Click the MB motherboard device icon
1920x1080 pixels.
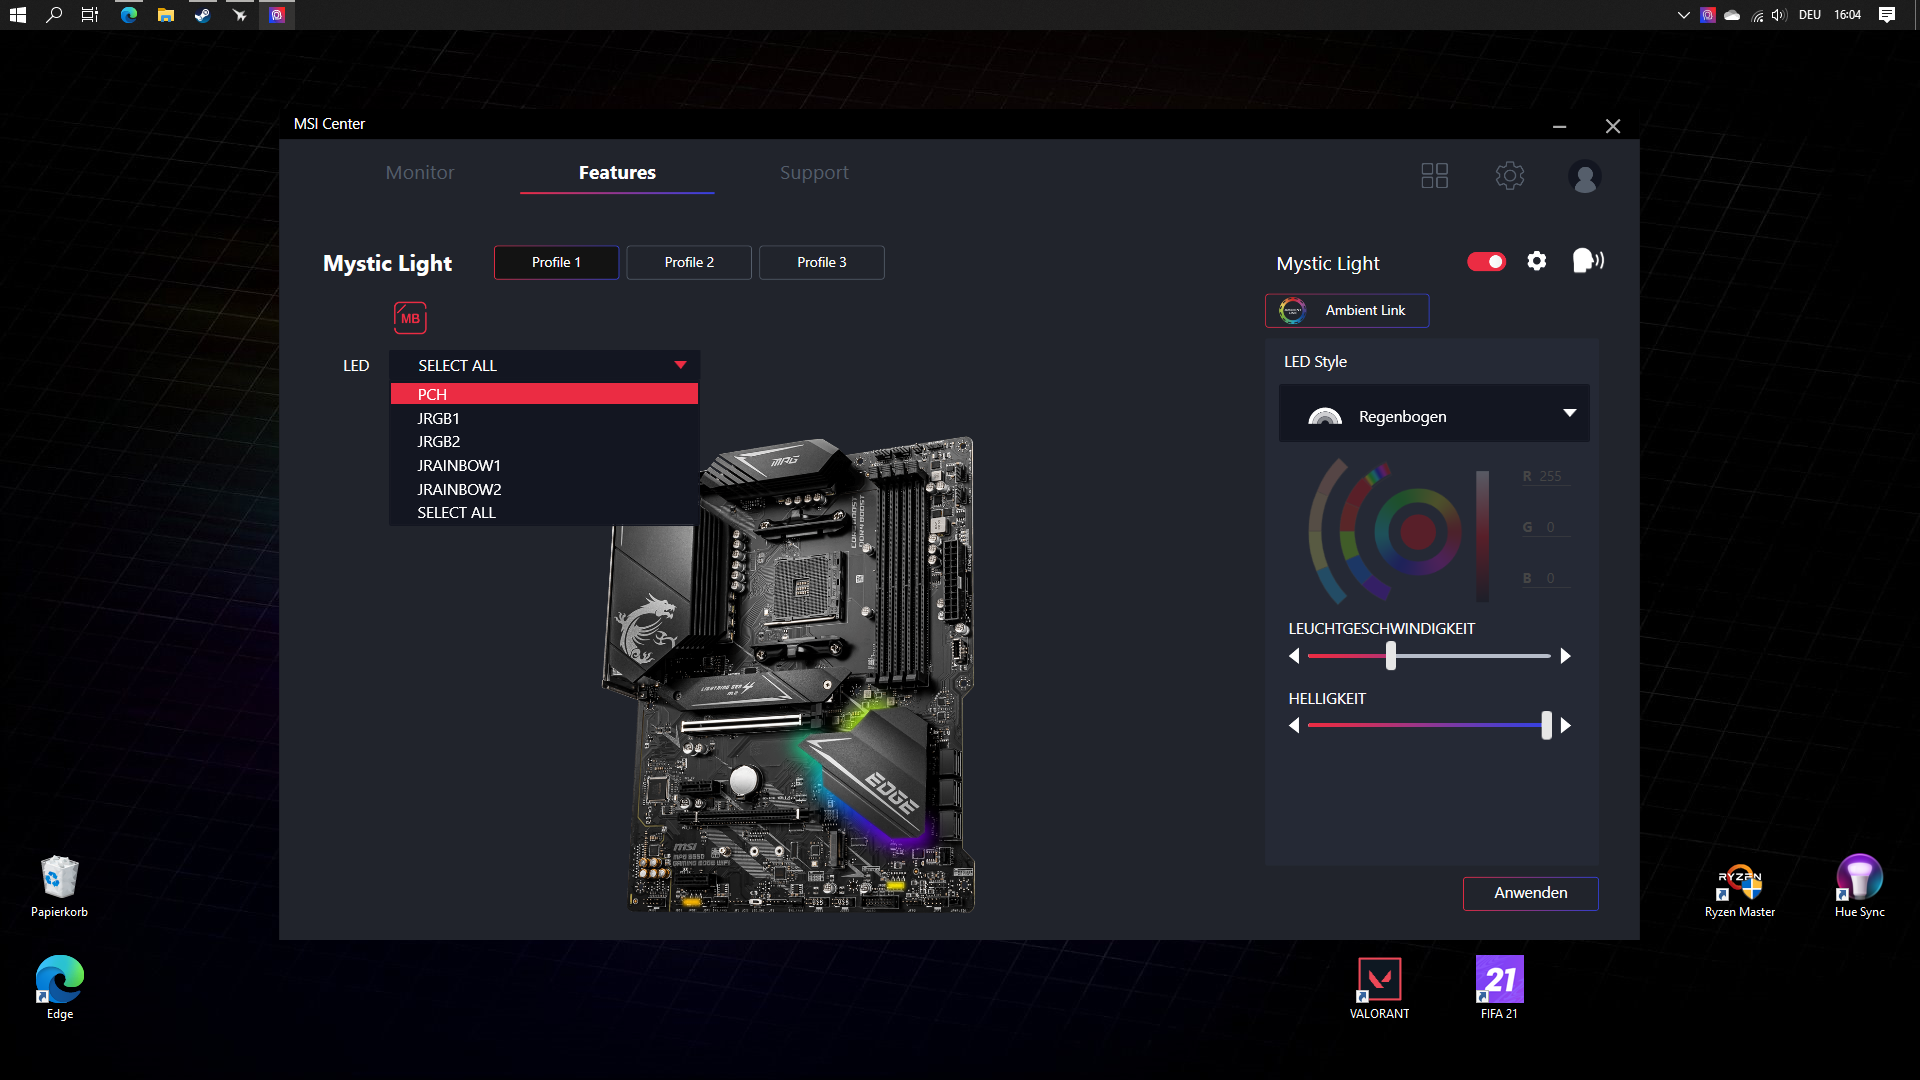410,318
